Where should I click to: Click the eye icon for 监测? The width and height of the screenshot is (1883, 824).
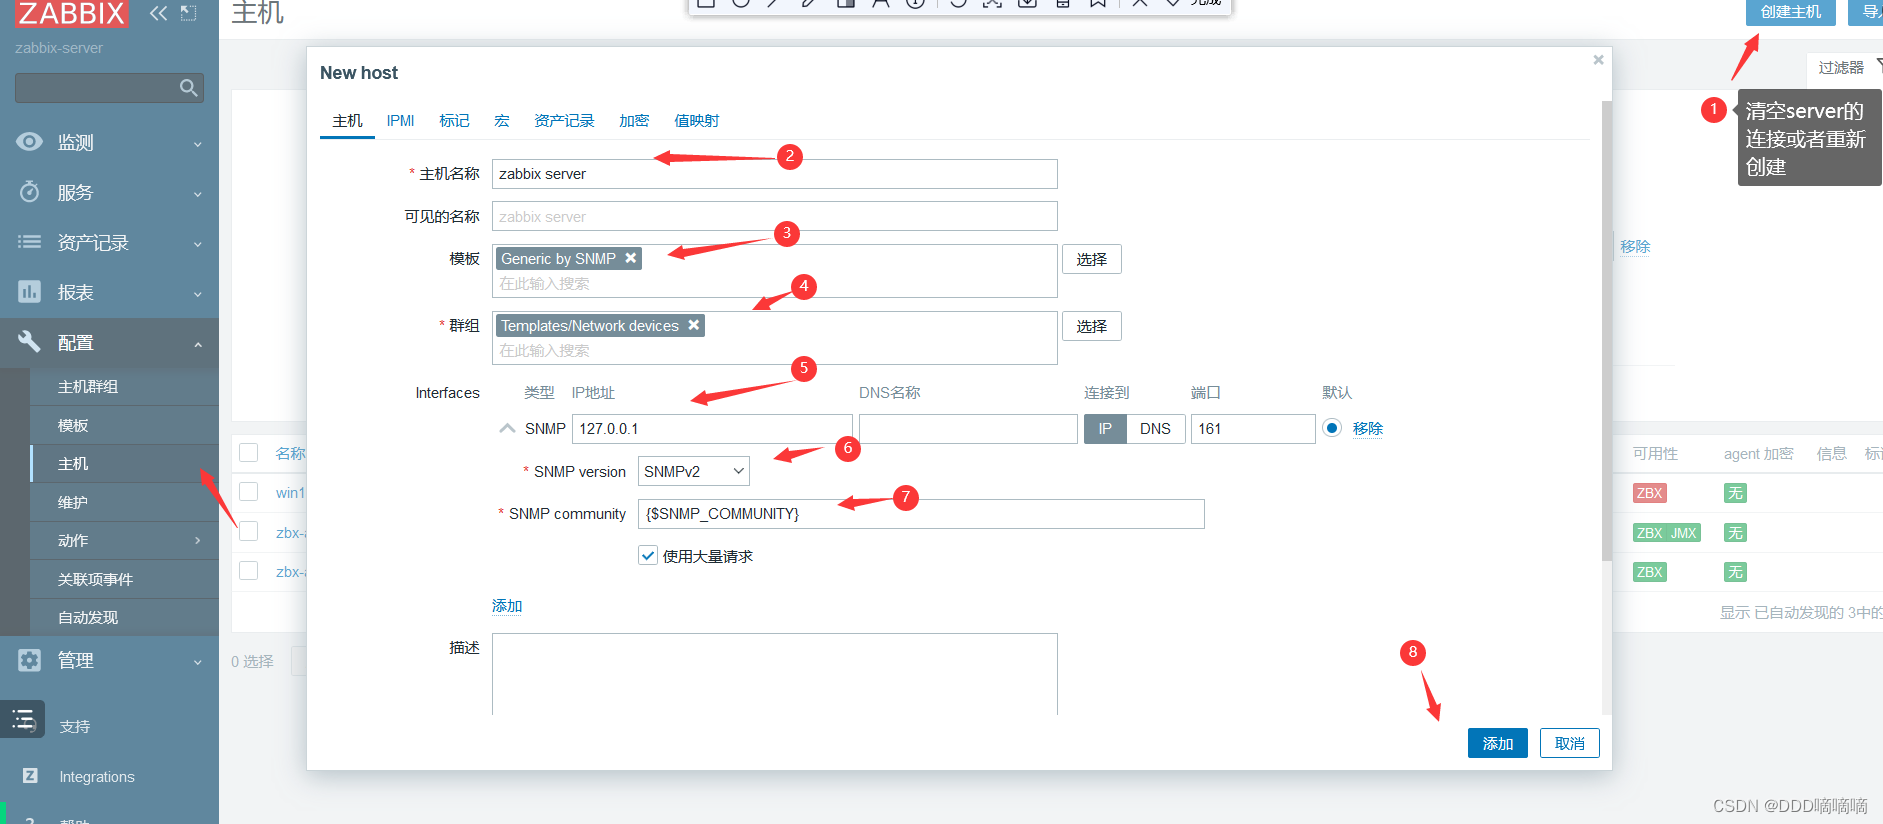point(30,142)
